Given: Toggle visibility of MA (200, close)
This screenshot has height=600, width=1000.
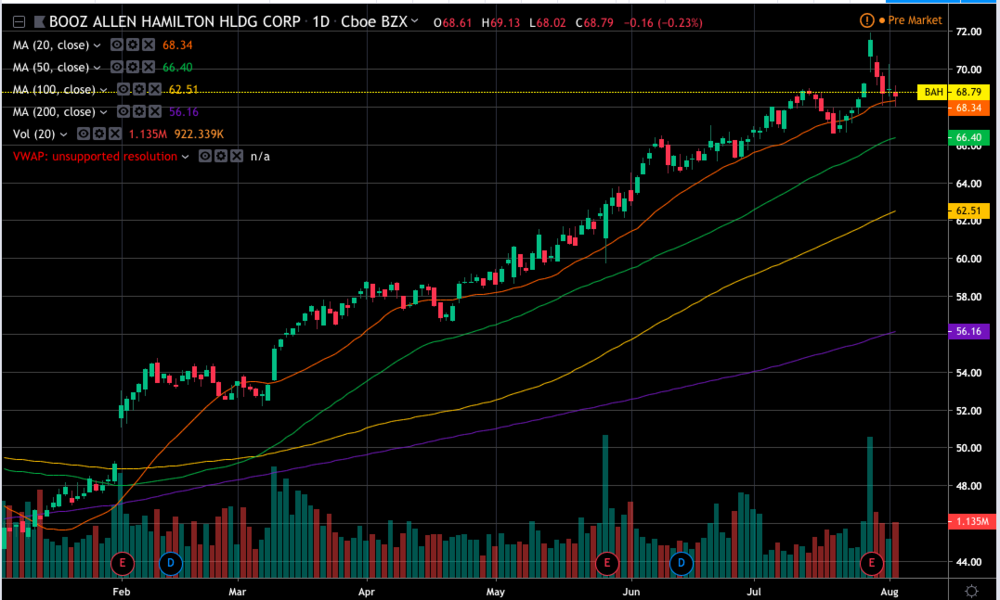Looking at the screenshot, I should click(124, 111).
